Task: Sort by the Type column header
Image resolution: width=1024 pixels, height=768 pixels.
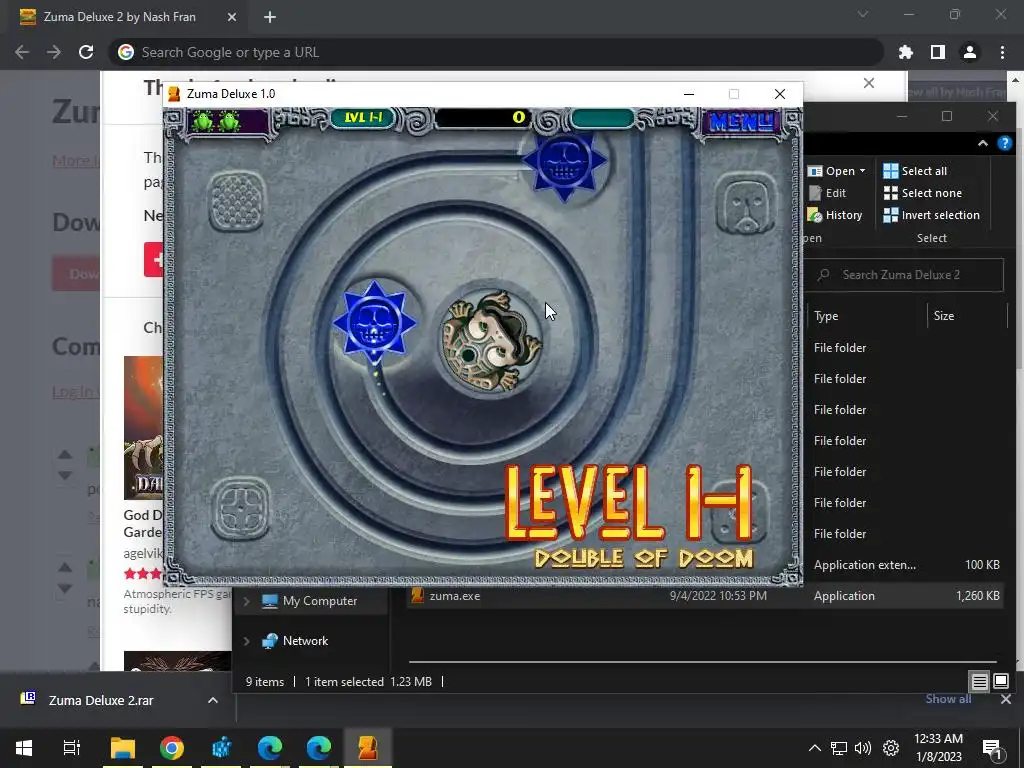Action: pyautogui.click(x=866, y=316)
